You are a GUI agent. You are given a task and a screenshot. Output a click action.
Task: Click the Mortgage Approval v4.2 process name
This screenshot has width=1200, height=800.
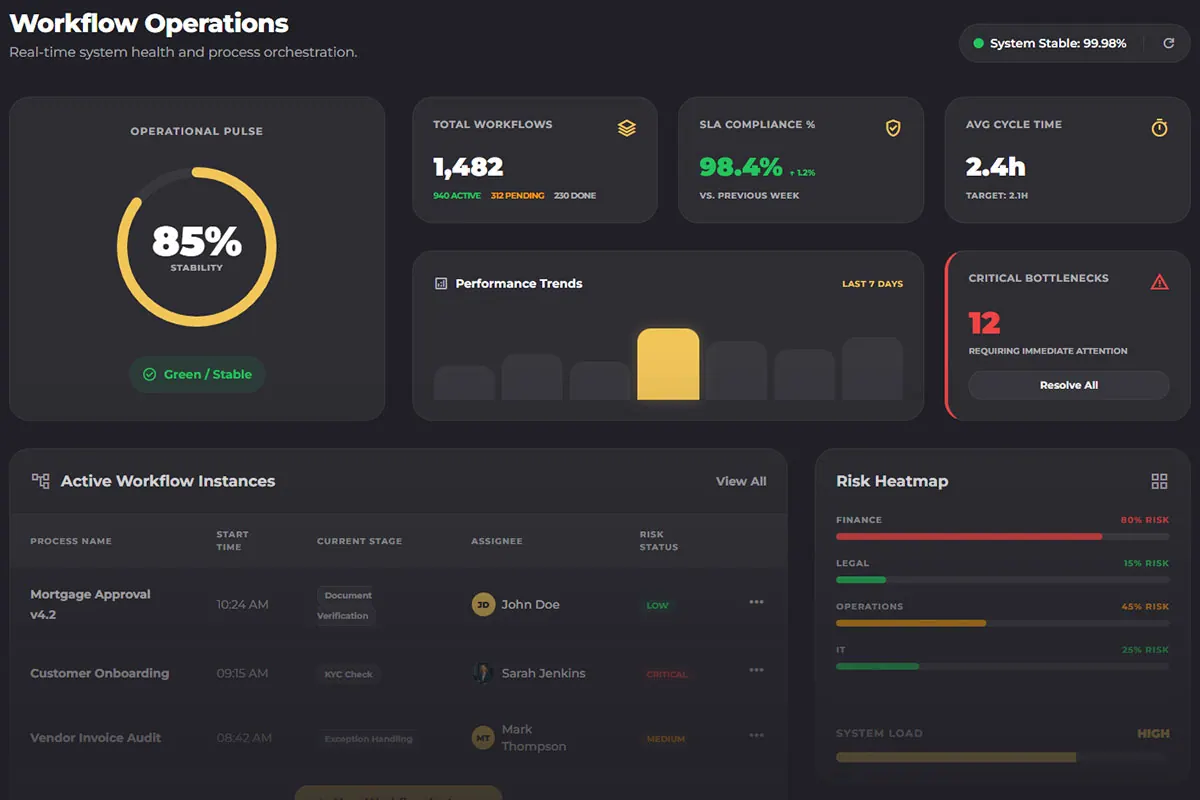tap(90, 604)
